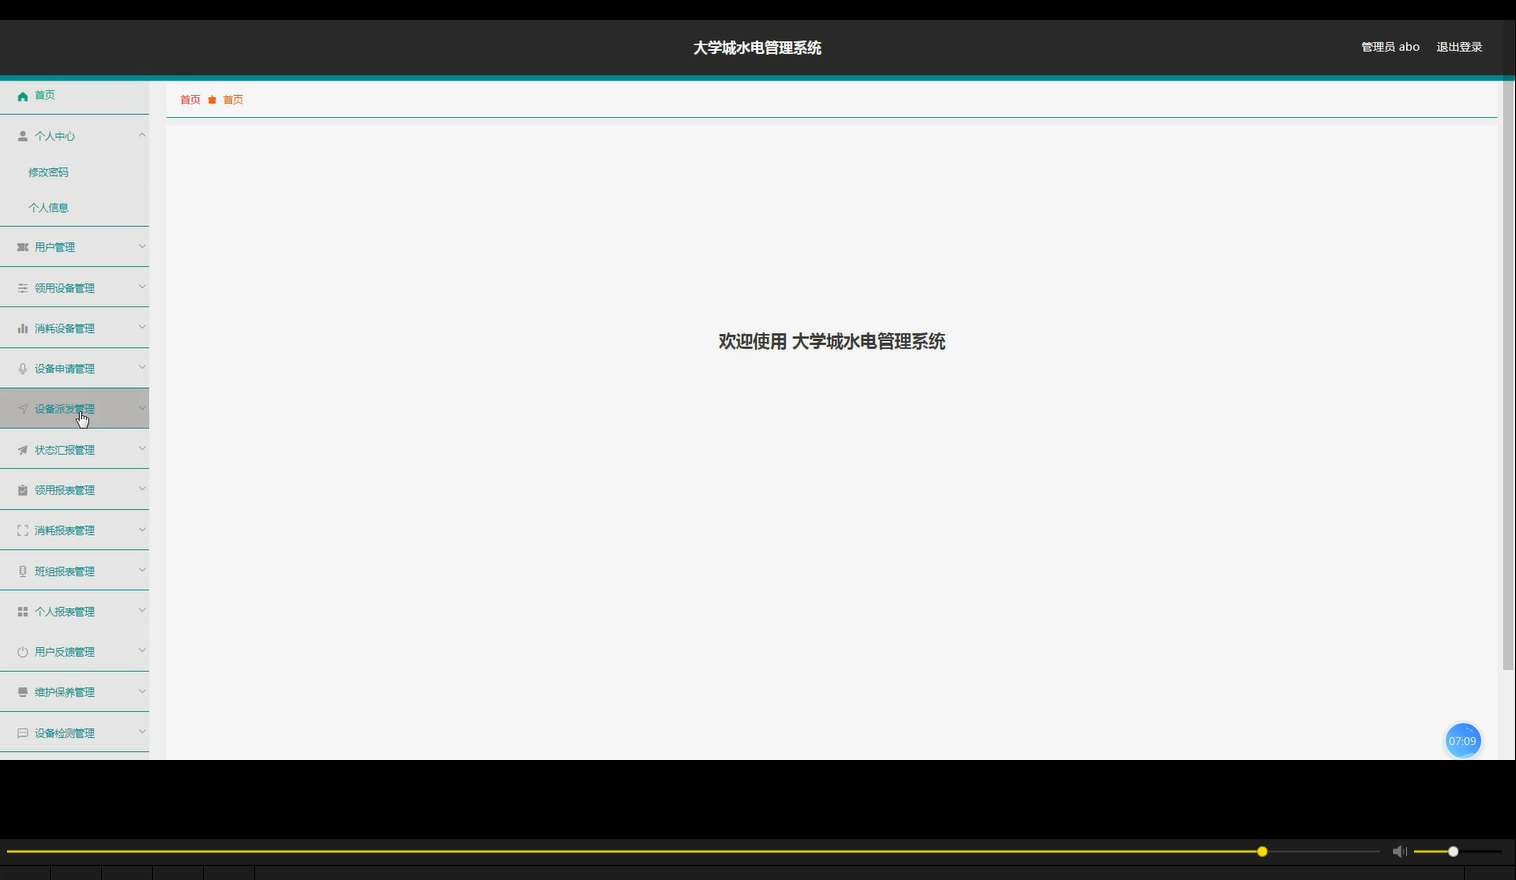
Task: Mute audio with the speaker icon
Action: [x=1399, y=851]
